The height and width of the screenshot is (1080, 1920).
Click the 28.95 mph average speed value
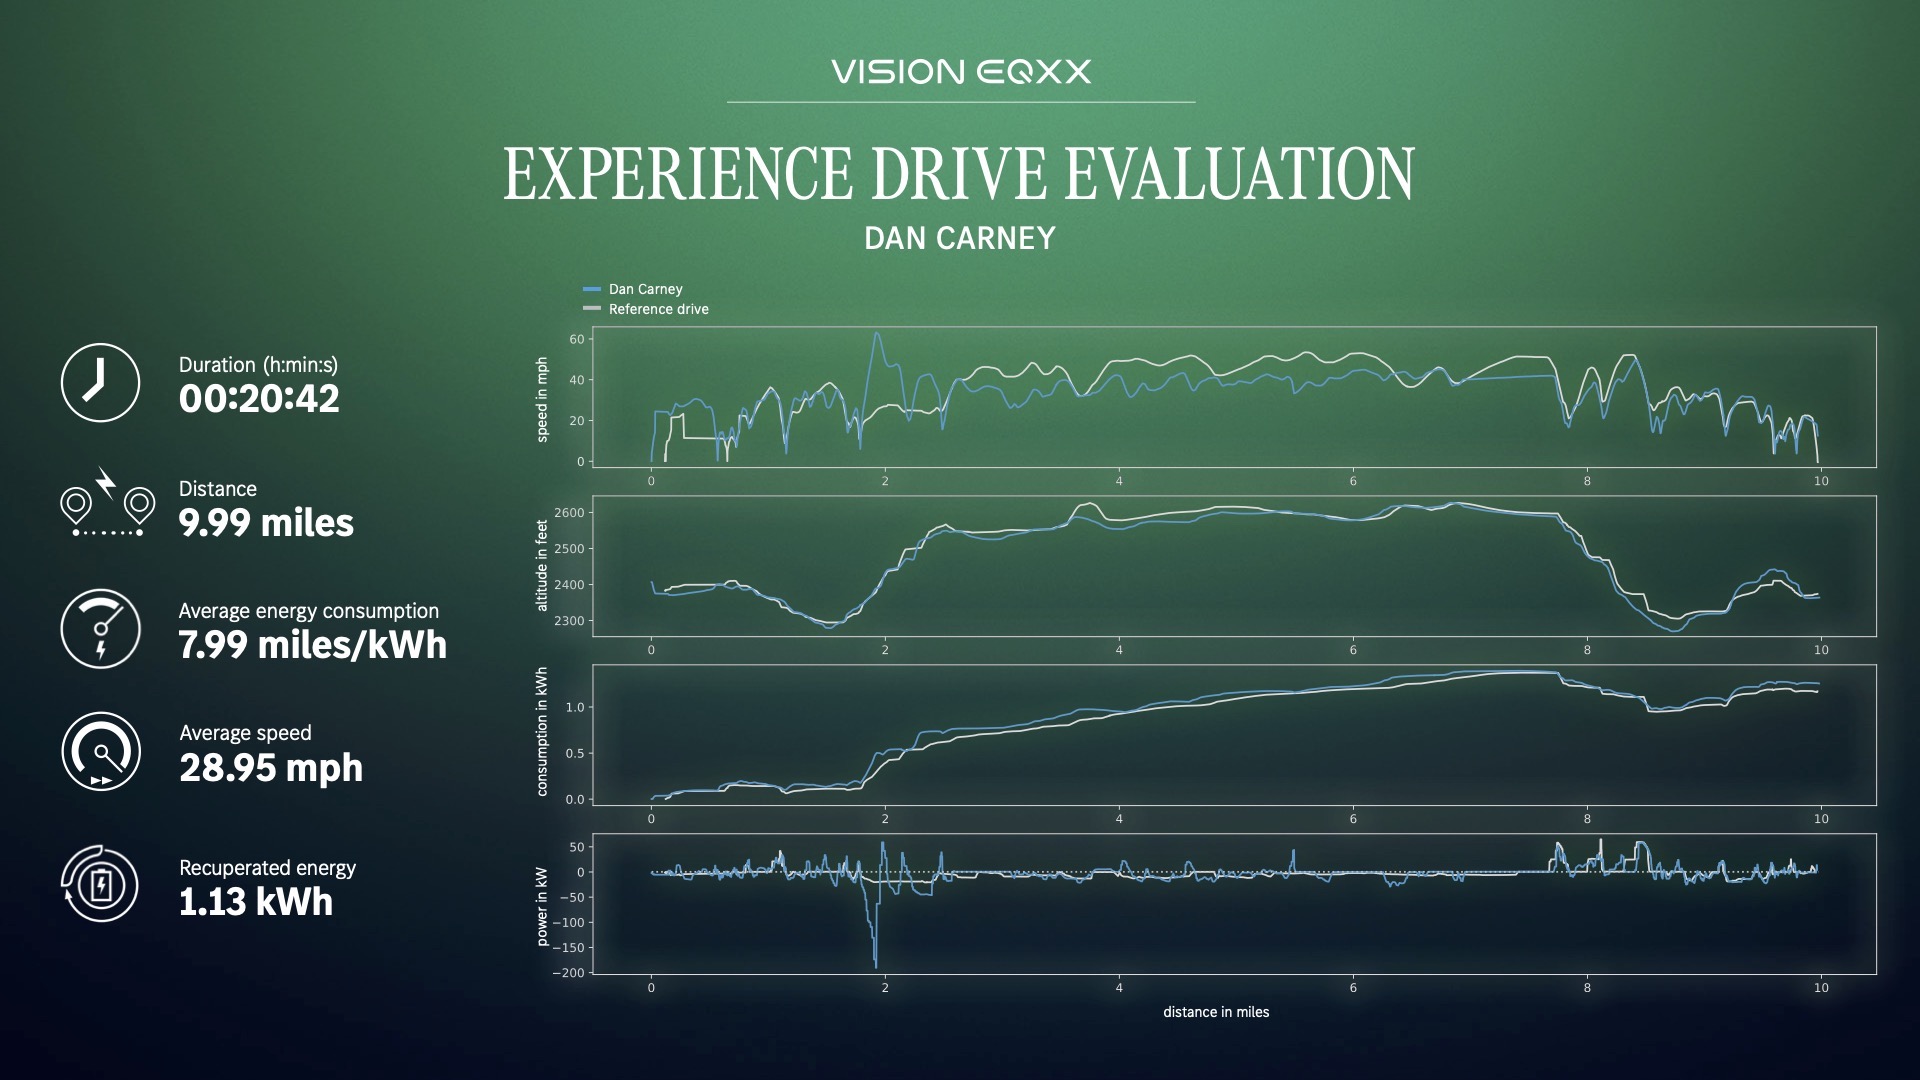[271, 768]
